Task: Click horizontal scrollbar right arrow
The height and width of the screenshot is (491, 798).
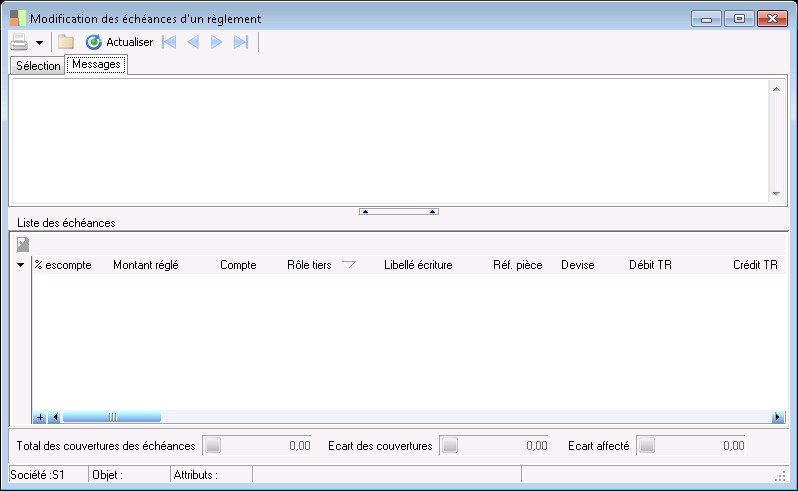Action: 777,417
